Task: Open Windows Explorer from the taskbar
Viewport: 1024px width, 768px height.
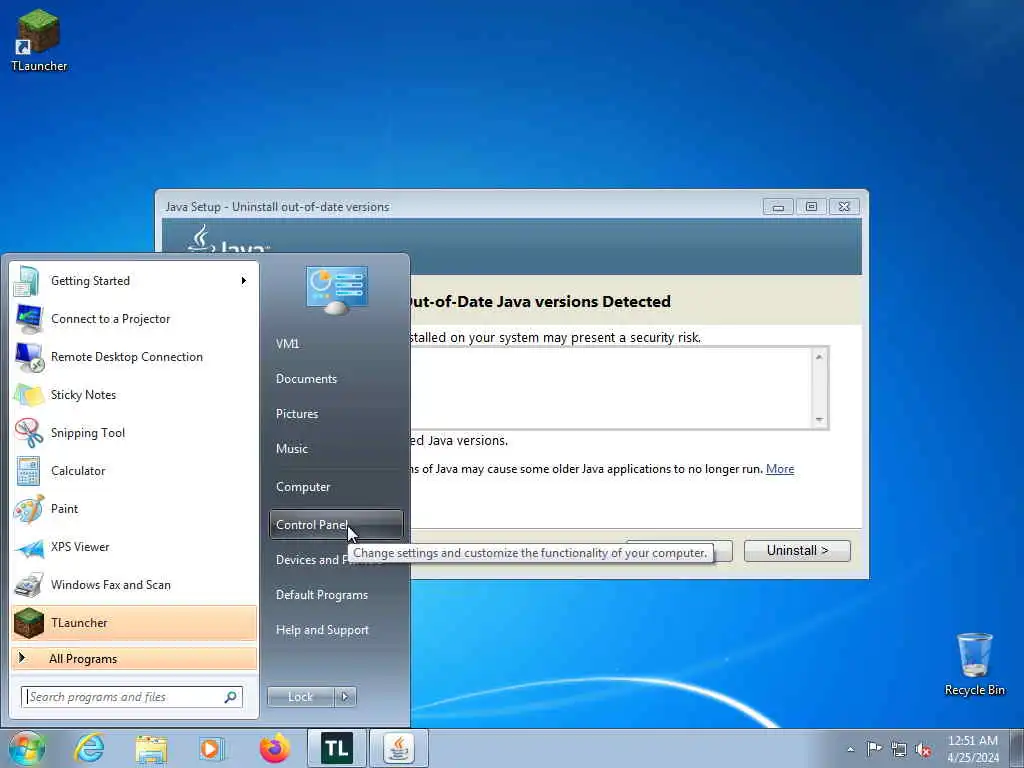Action: [x=152, y=749]
